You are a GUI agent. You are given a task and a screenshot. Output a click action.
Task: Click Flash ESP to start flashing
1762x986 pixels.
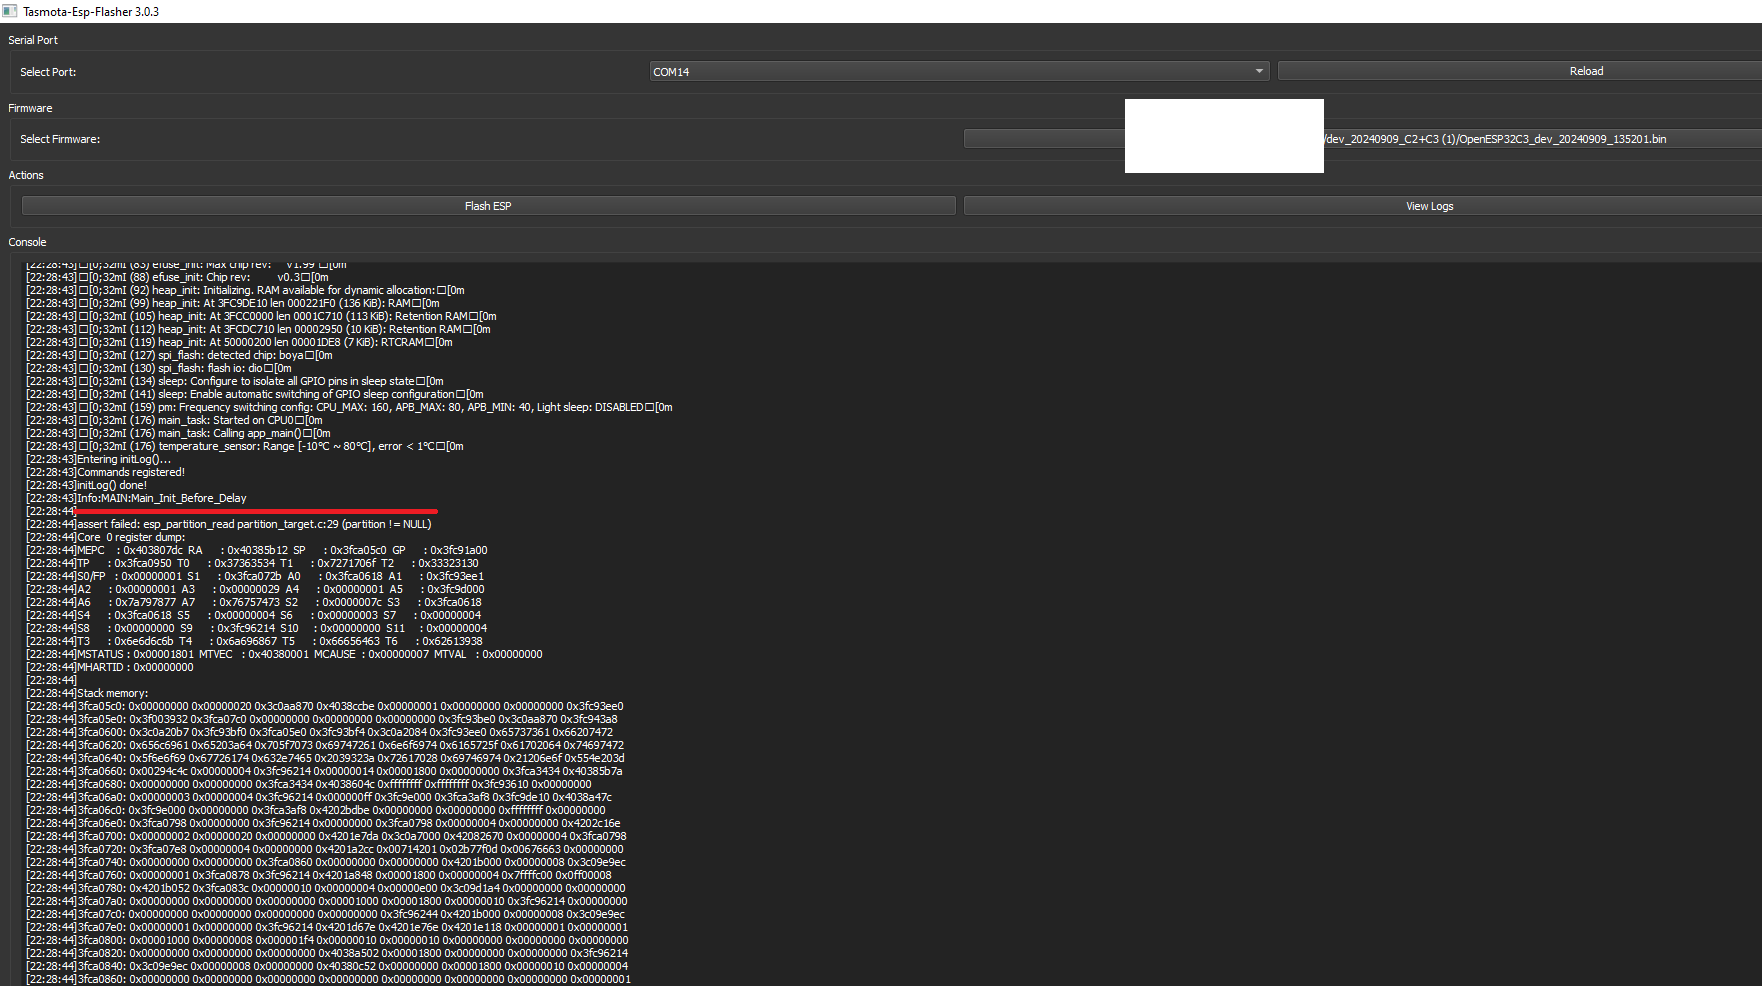[x=488, y=205]
